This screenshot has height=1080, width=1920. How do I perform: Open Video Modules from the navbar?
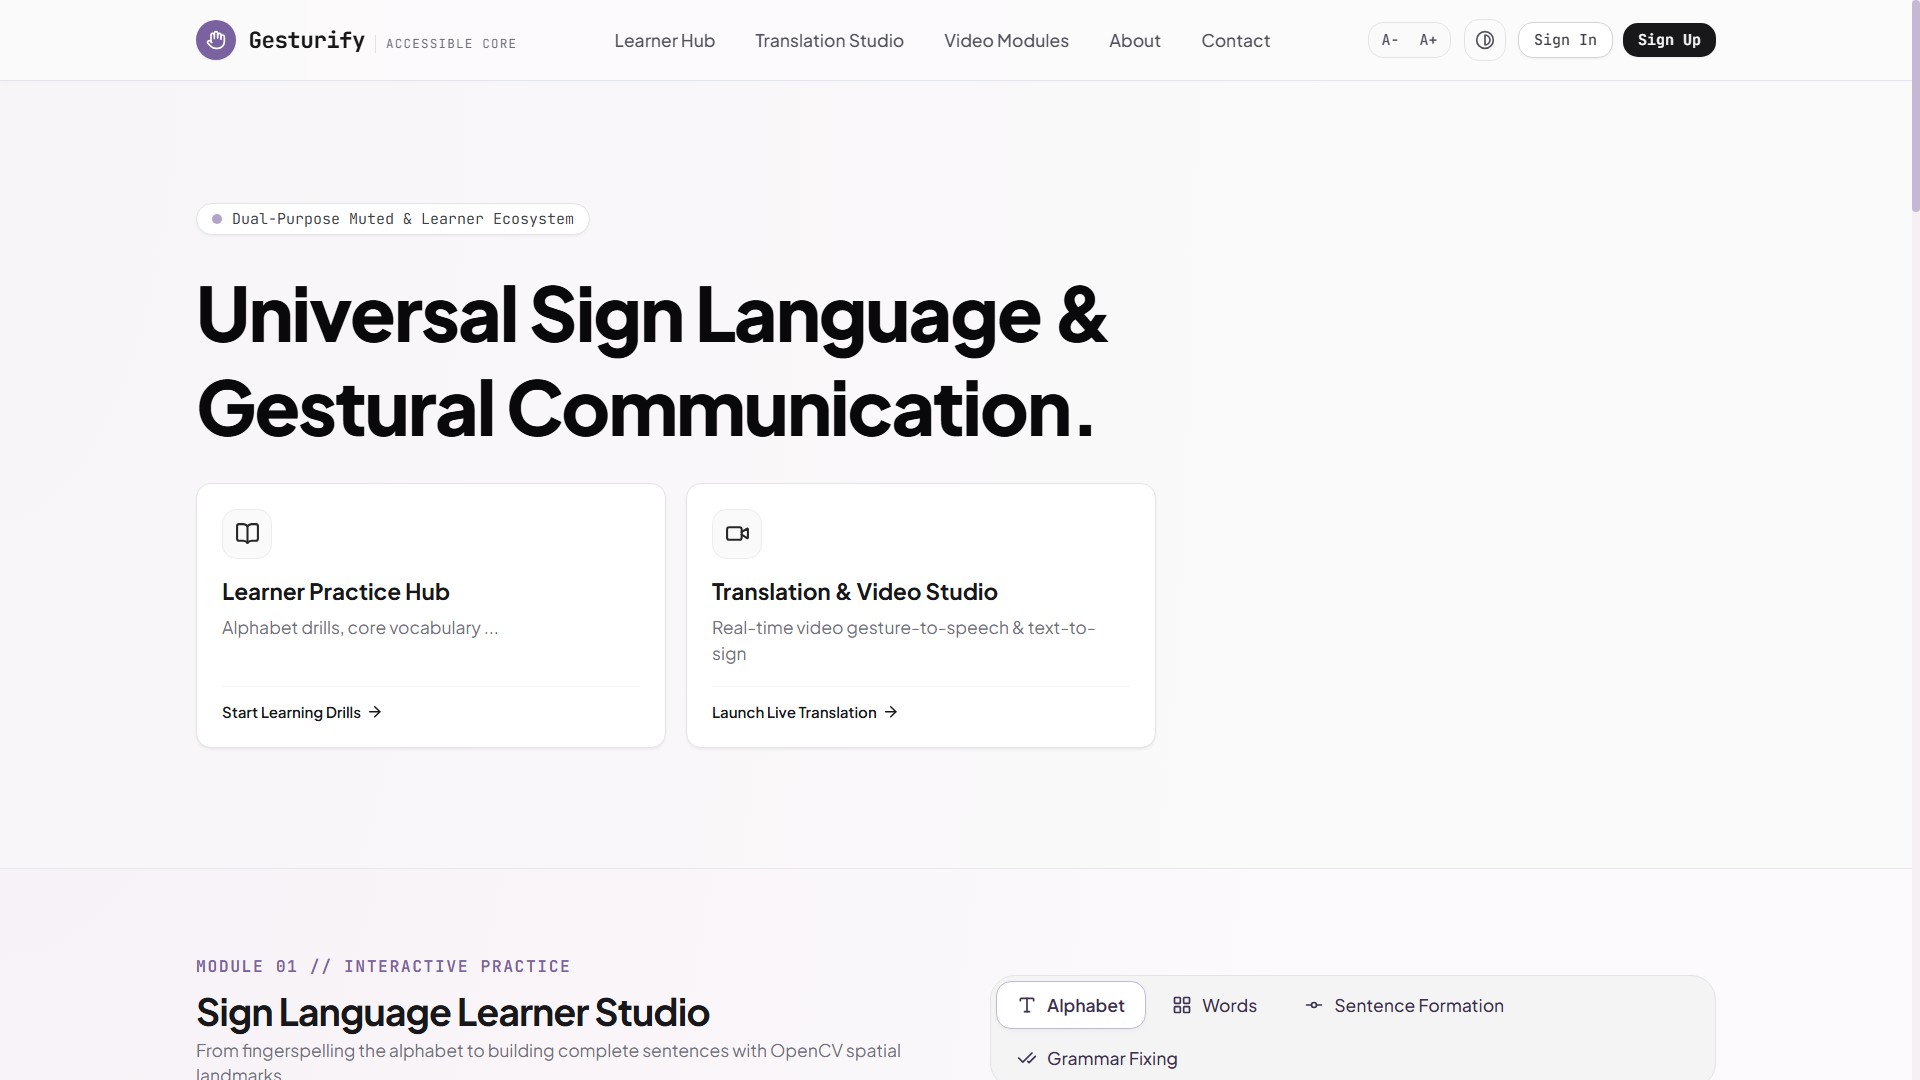pyautogui.click(x=1006, y=40)
